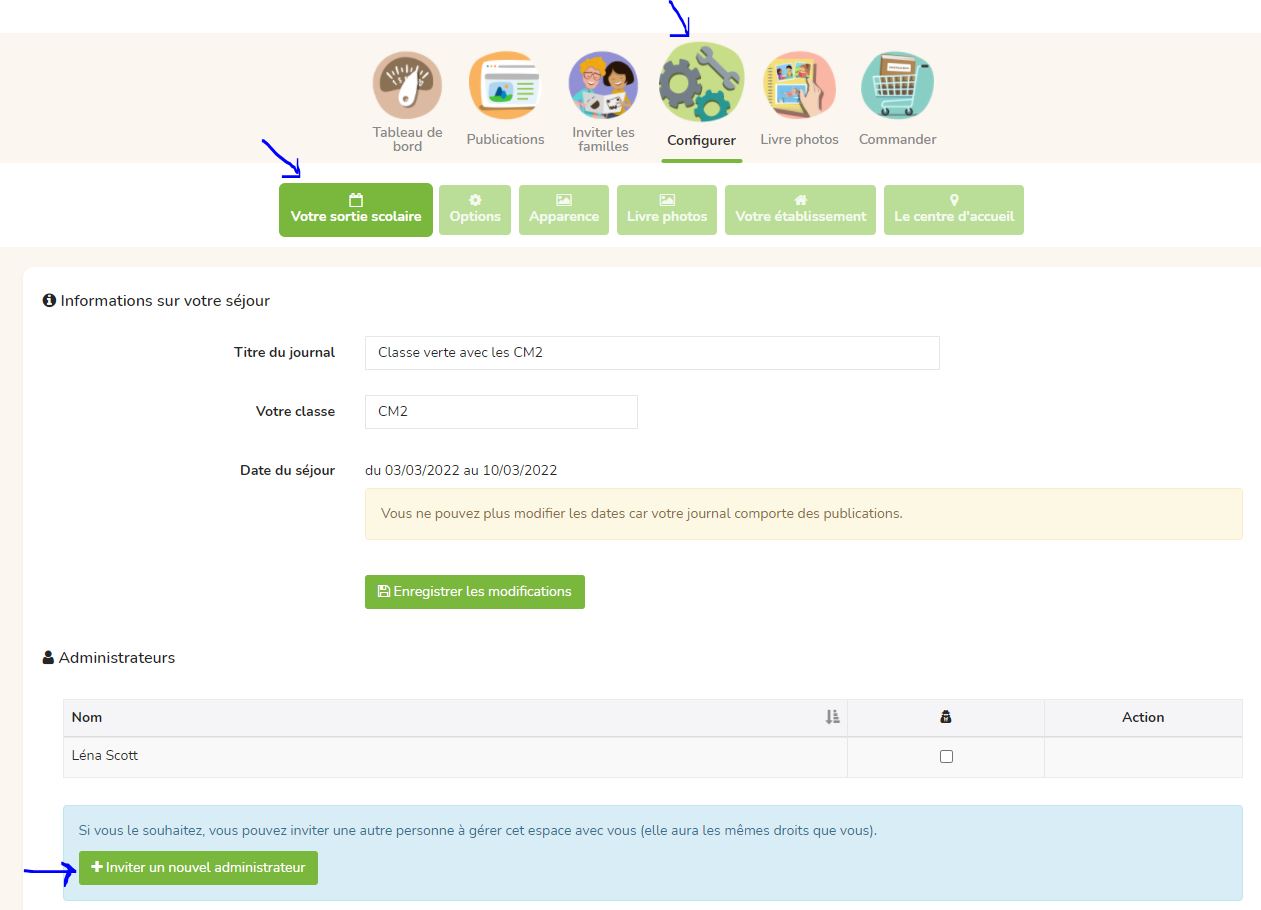Click the Commander shopping cart icon
The width and height of the screenshot is (1261, 910).
point(897,86)
